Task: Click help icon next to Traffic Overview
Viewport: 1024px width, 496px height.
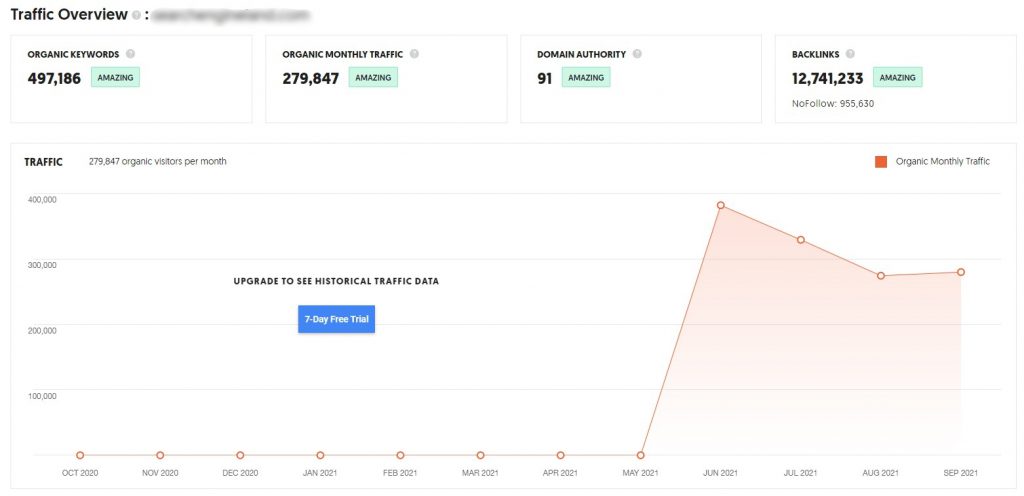Action: point(136,16)
